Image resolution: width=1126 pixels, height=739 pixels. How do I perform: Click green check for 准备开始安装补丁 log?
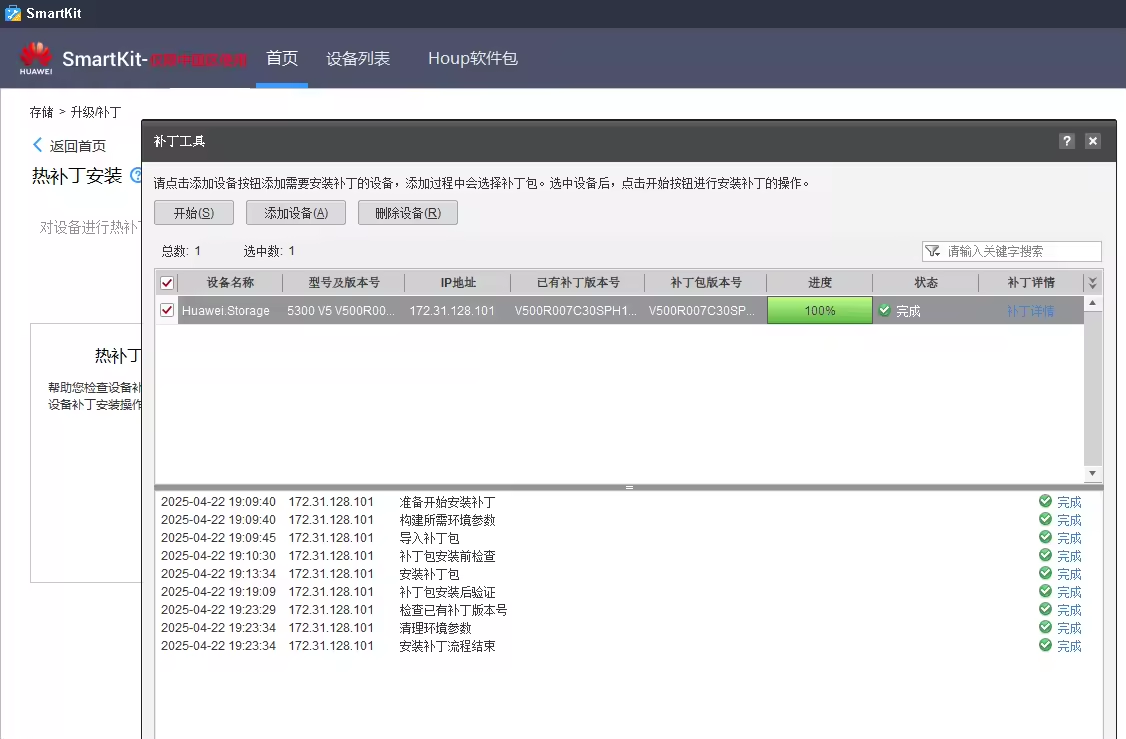coord(1045,501)
